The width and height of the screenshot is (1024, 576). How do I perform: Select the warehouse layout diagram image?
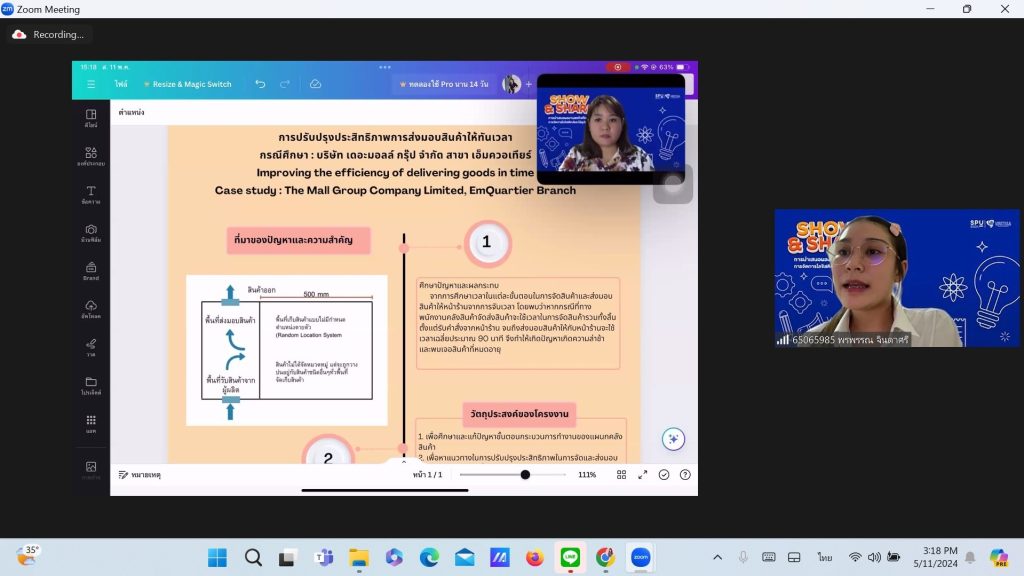[287, 350]
